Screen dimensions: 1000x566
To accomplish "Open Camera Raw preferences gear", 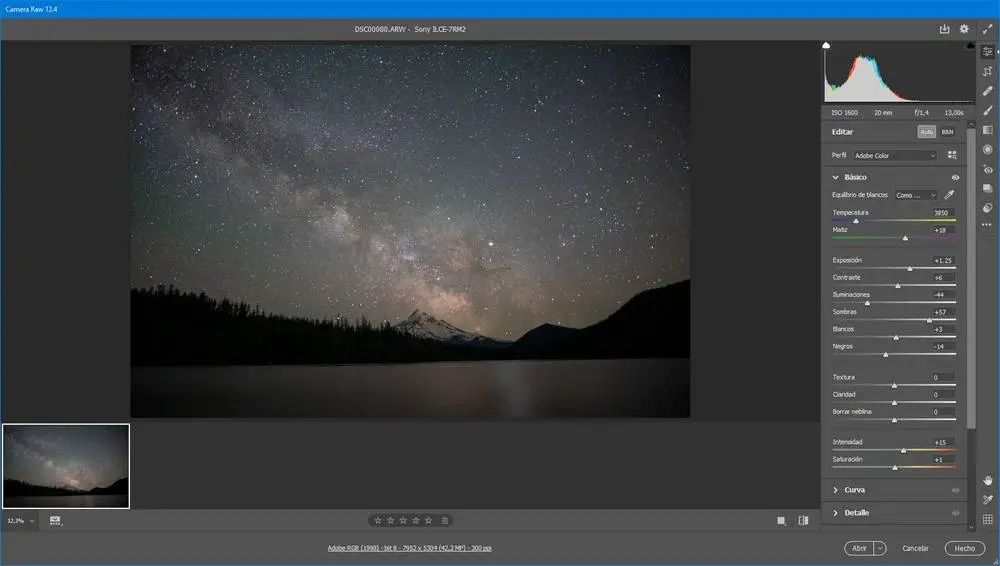I will click(x=964, y=29).
